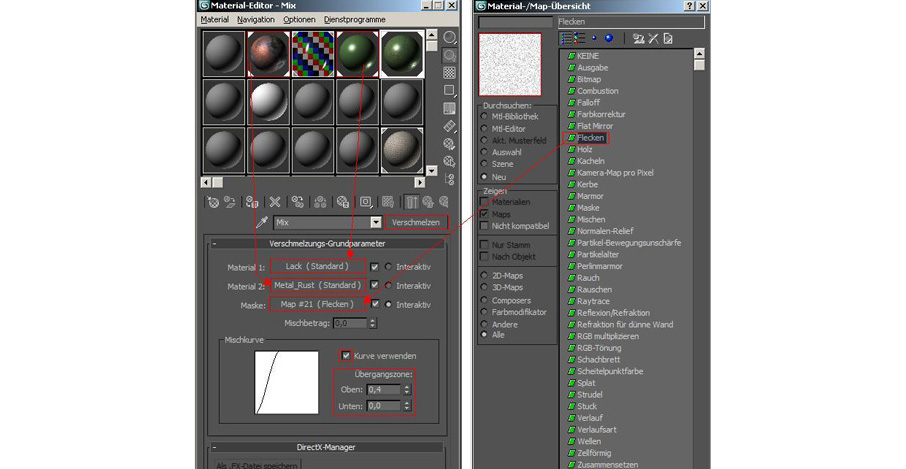
Task: Click the eyedropper pick material icon
Action: [x=263, y=222]
